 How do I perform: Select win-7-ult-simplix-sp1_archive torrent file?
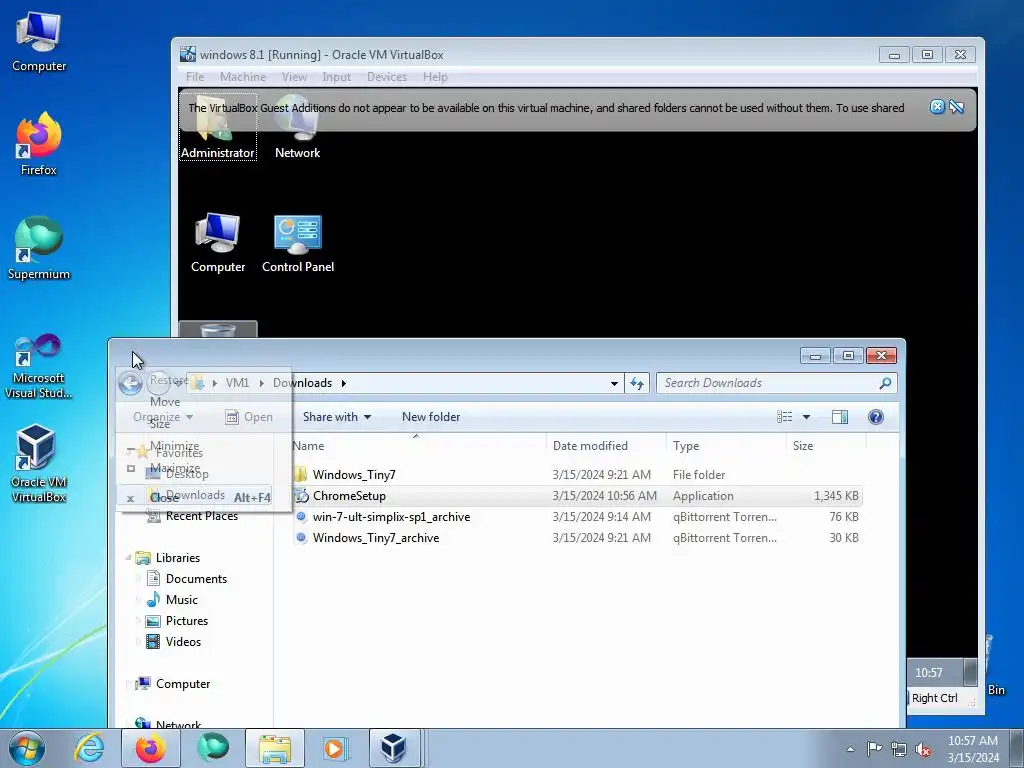391,517
